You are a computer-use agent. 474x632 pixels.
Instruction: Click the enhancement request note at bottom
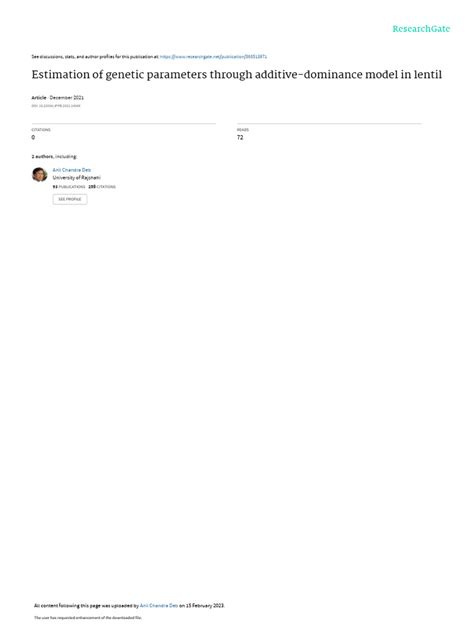(88, 617)
